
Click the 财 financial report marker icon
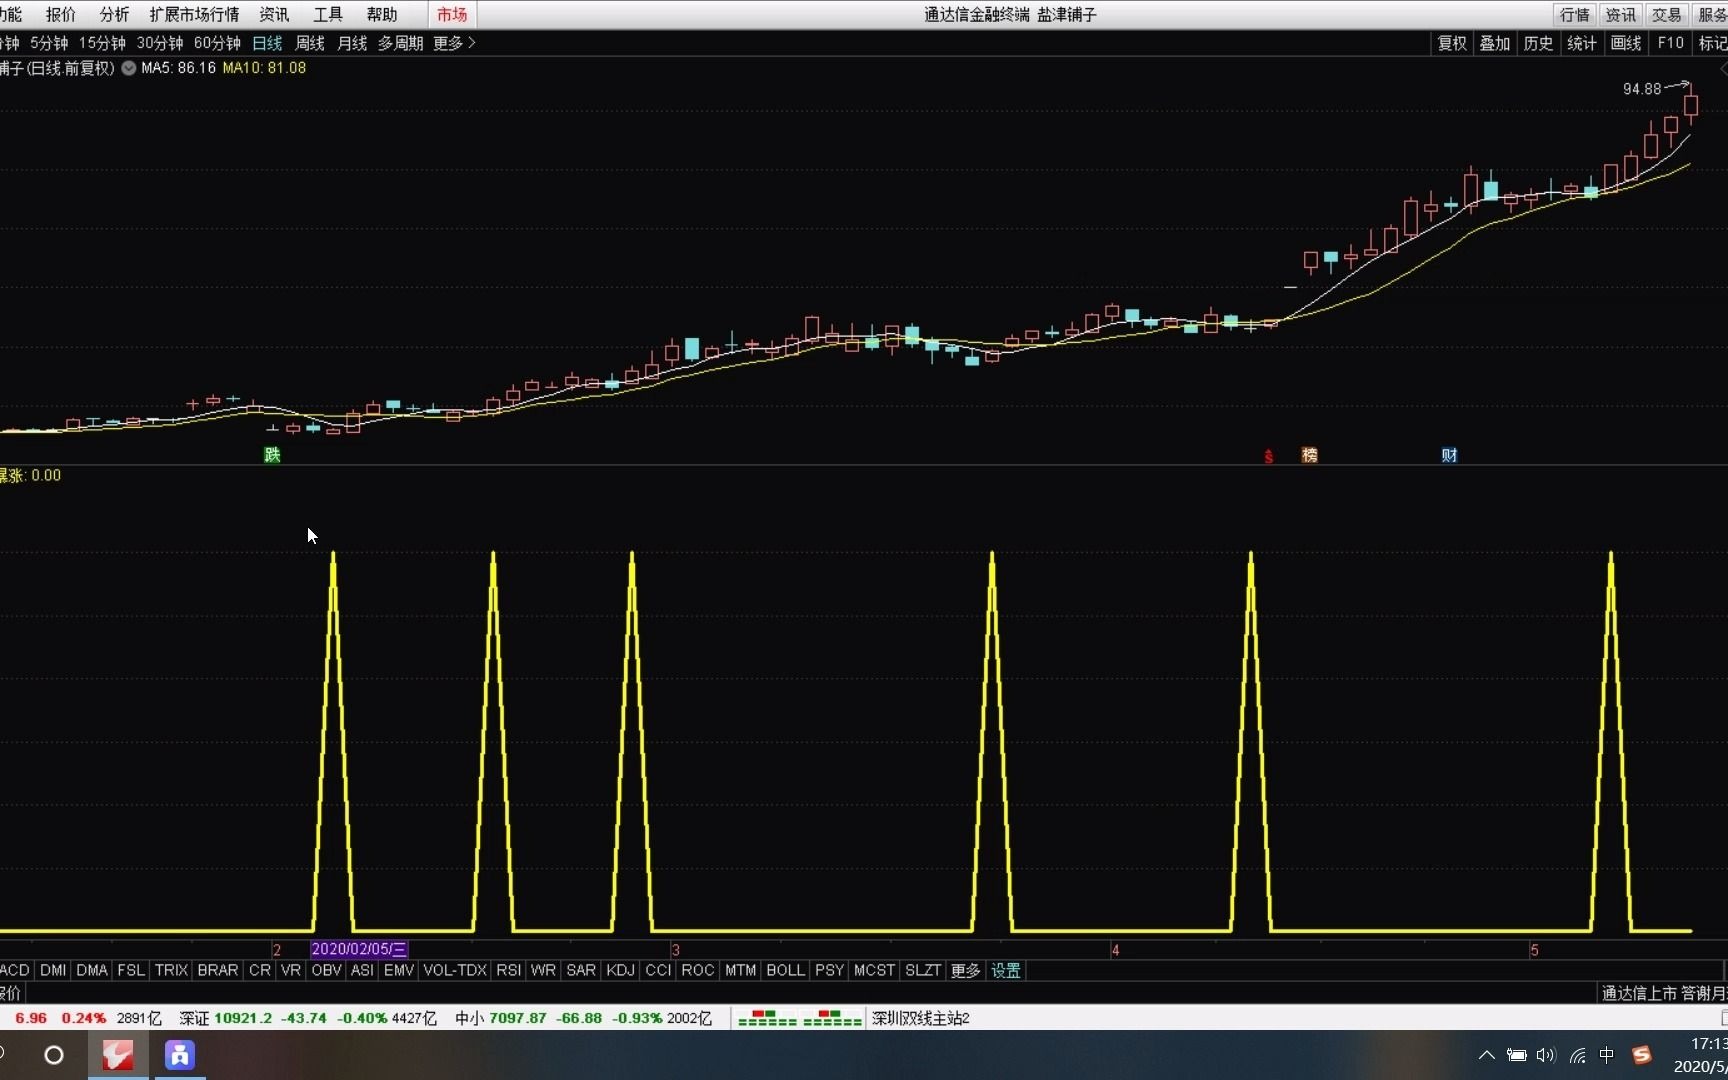(1448, 454)
